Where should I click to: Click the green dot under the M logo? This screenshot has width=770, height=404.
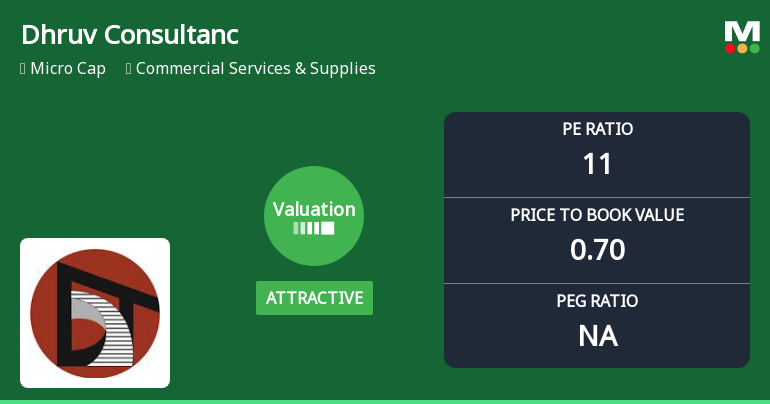[754, 48]
